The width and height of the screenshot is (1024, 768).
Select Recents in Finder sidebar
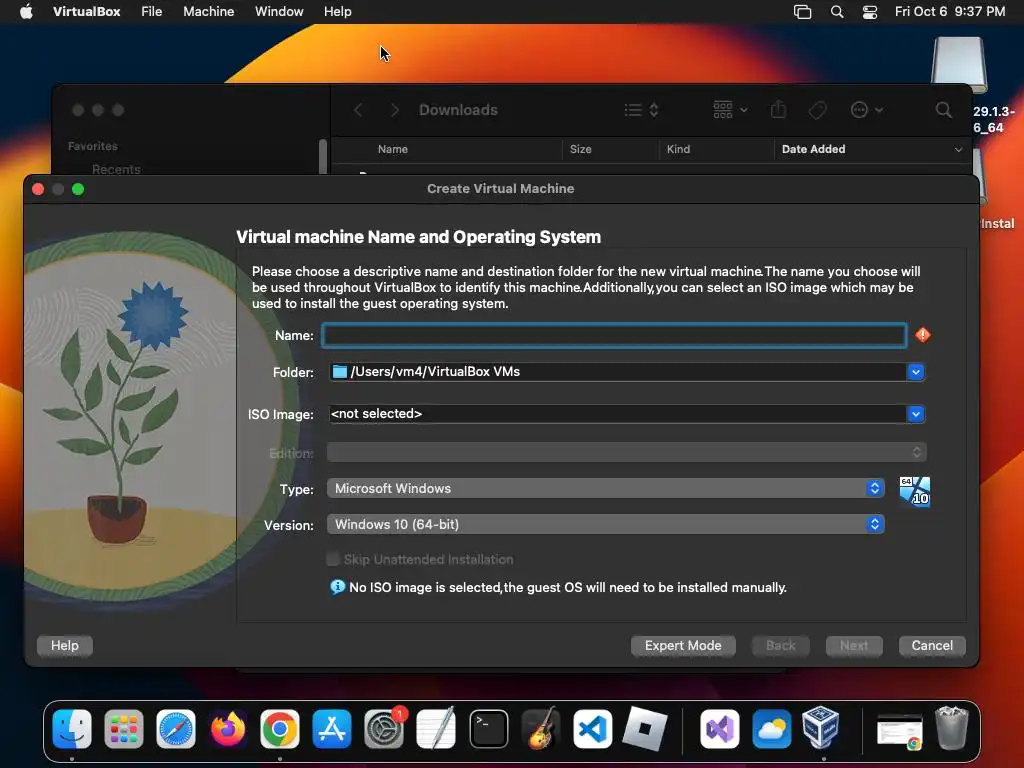point(116,170)
